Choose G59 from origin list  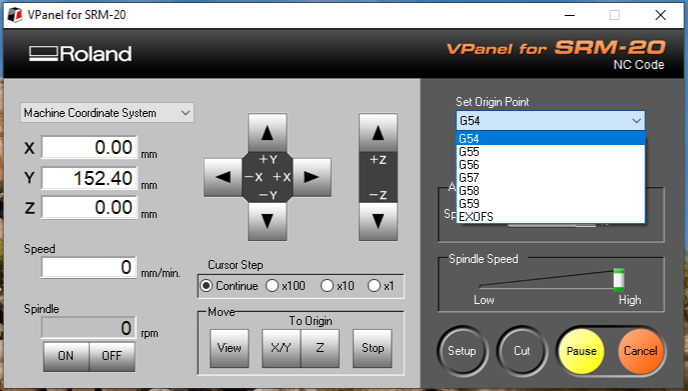pos(551,204)
